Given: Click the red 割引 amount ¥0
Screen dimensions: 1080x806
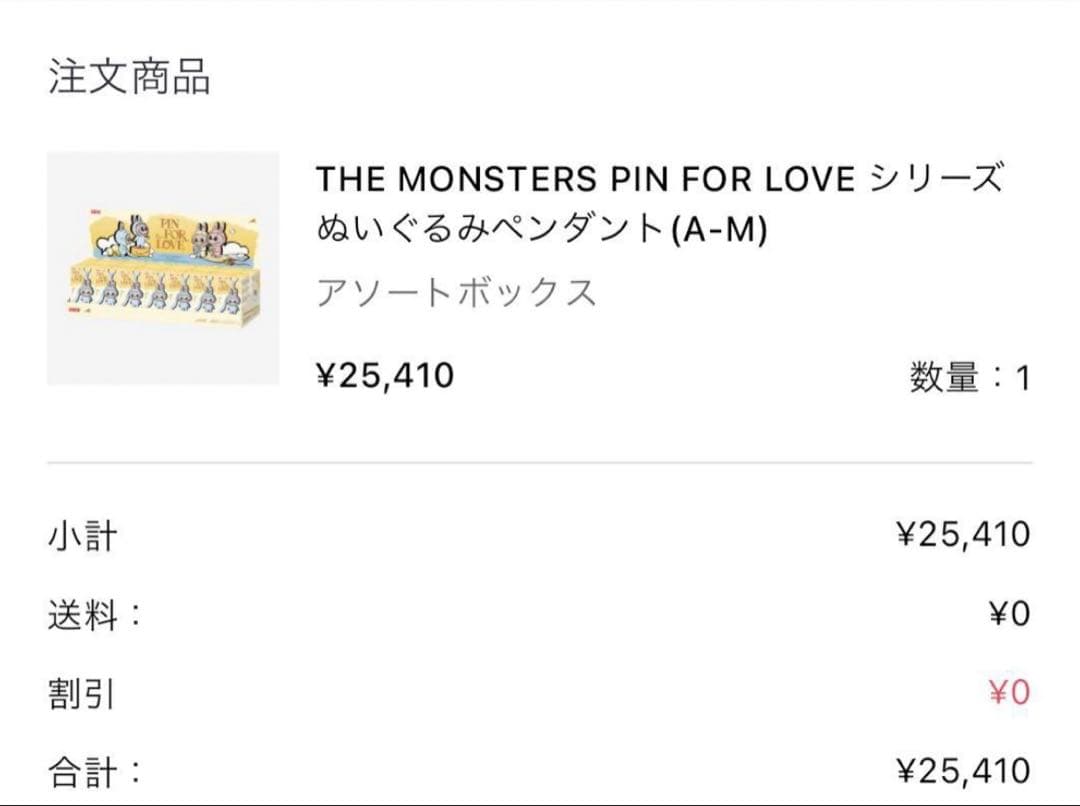Looking at the screenshot, I should pos(1008,692).
